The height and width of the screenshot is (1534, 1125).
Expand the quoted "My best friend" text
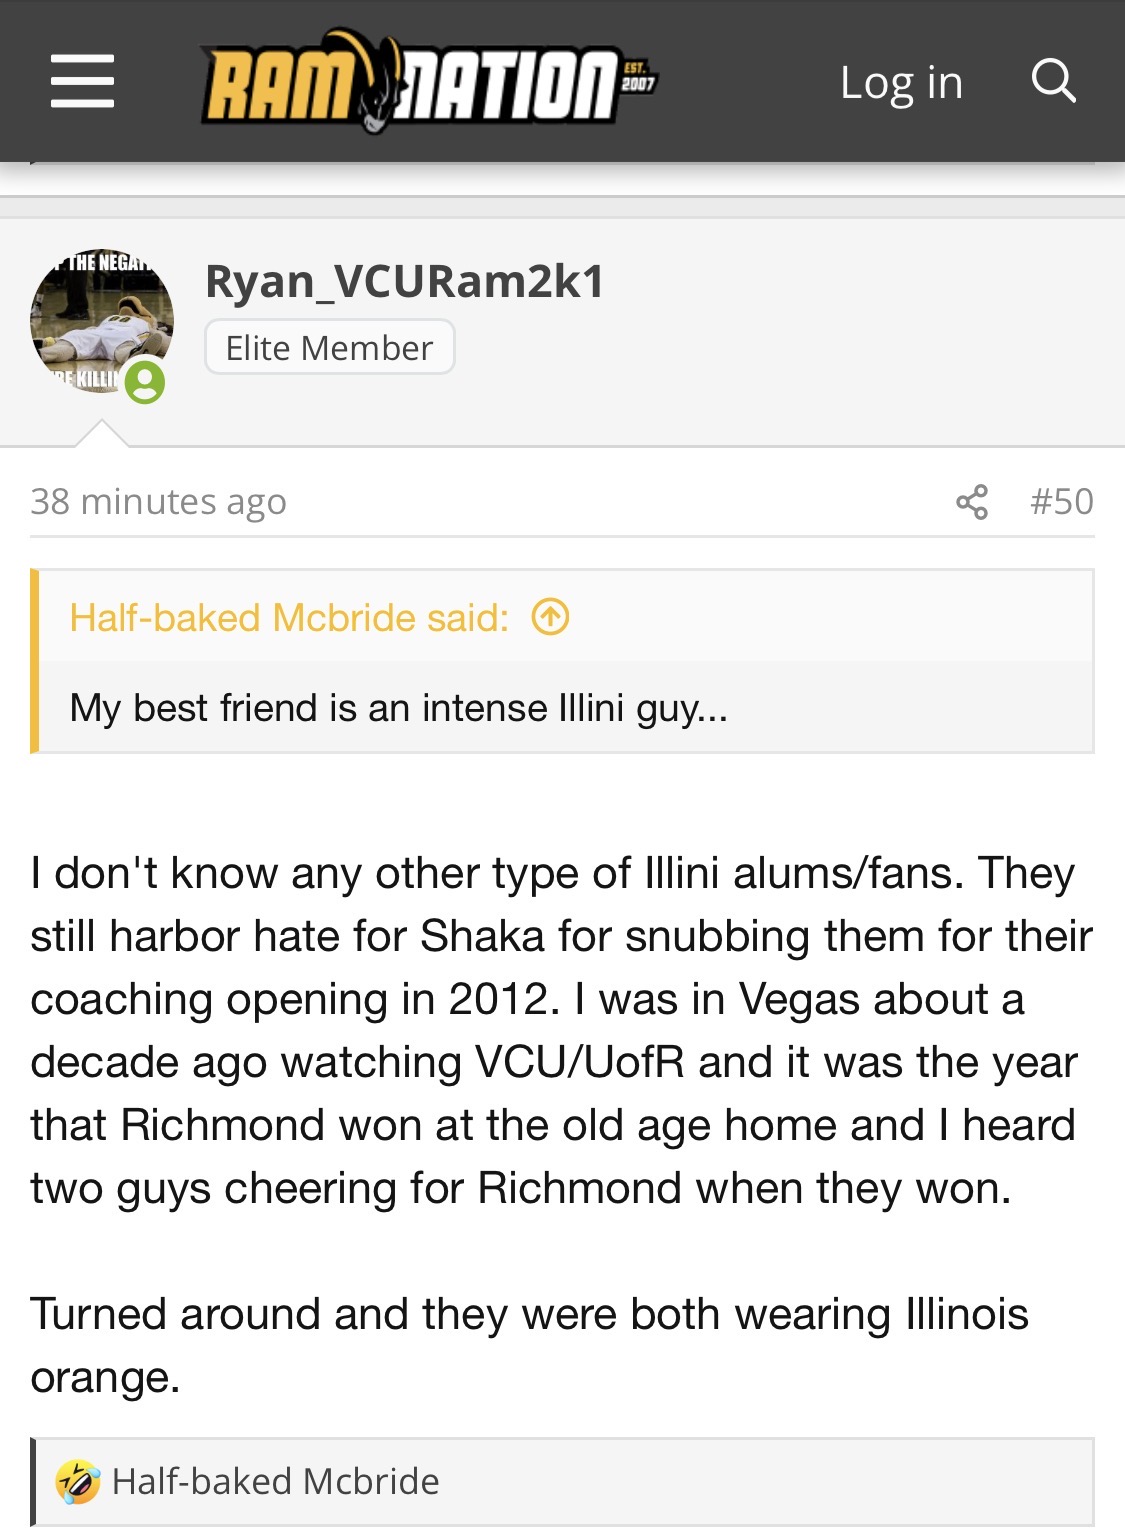[x=398, y=708]
